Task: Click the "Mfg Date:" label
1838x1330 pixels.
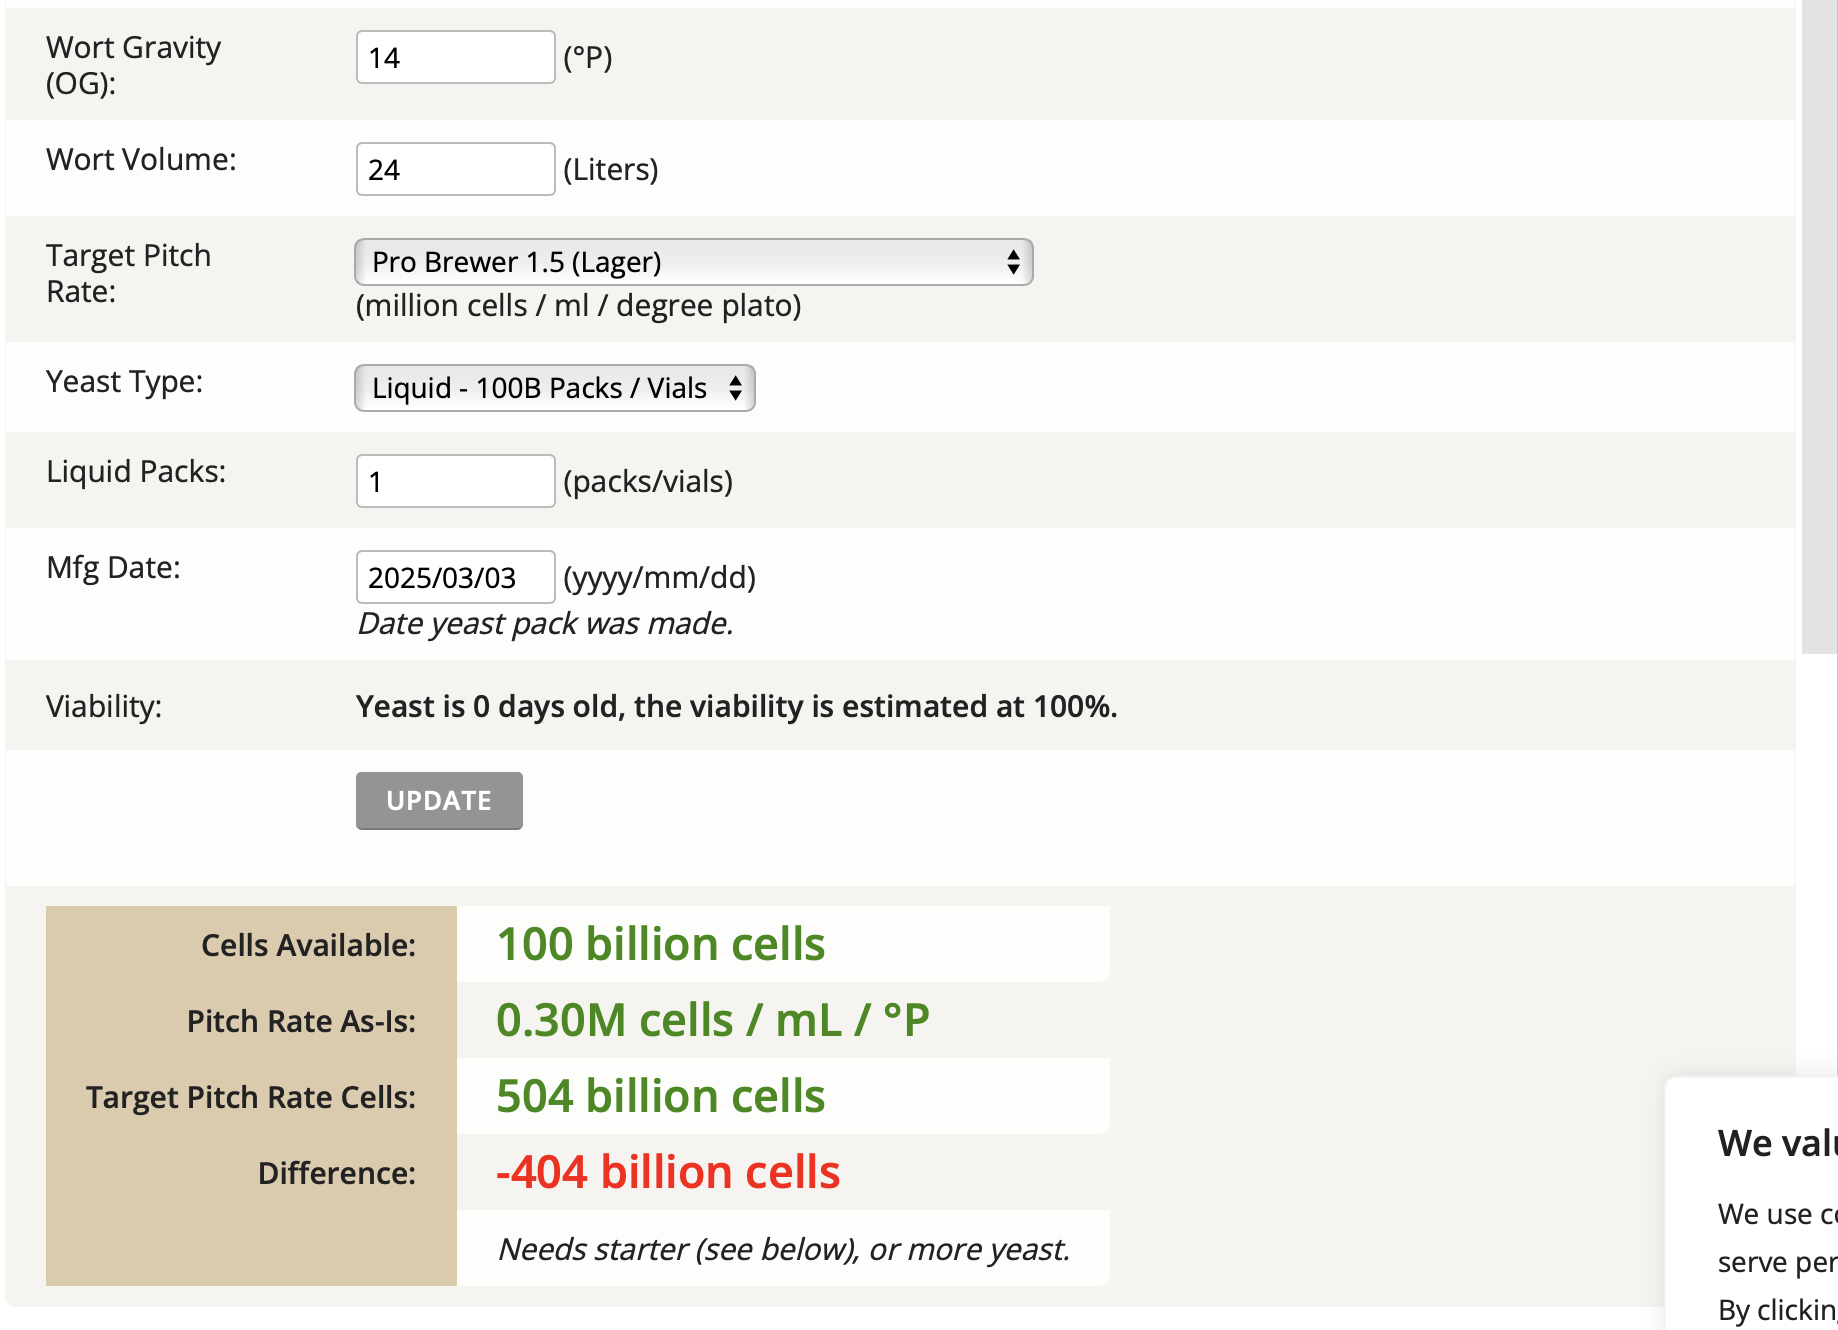Action: 113,567
